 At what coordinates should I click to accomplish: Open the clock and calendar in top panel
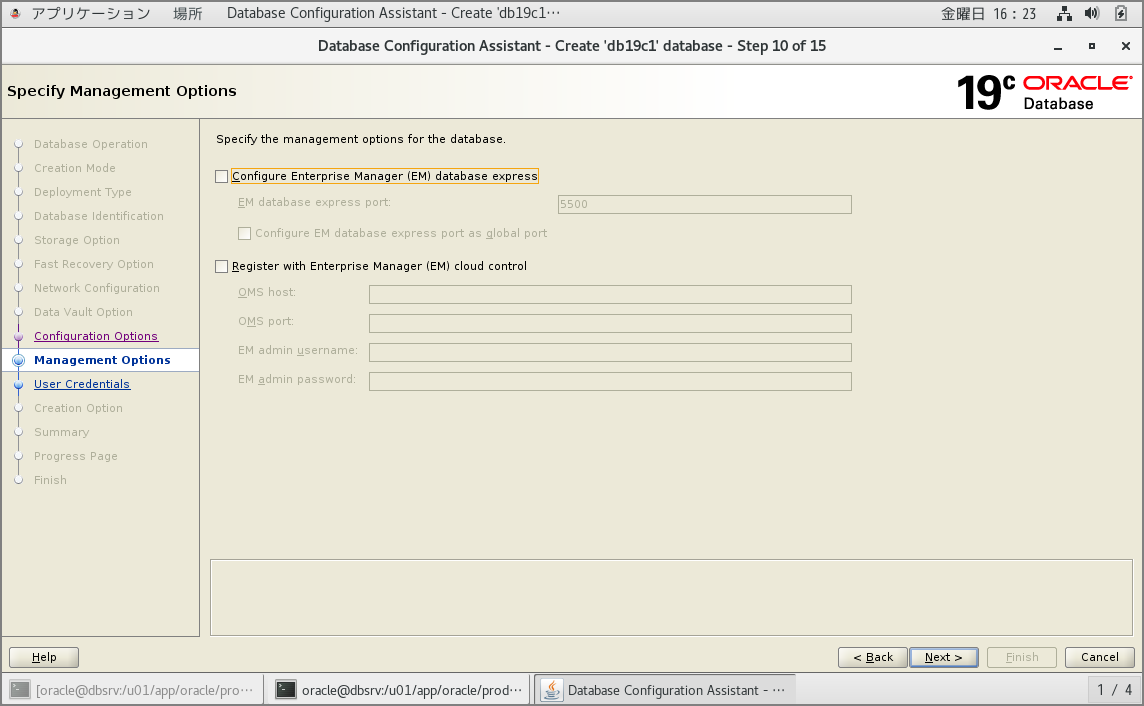pyautogui.click(x=988, y=14)
